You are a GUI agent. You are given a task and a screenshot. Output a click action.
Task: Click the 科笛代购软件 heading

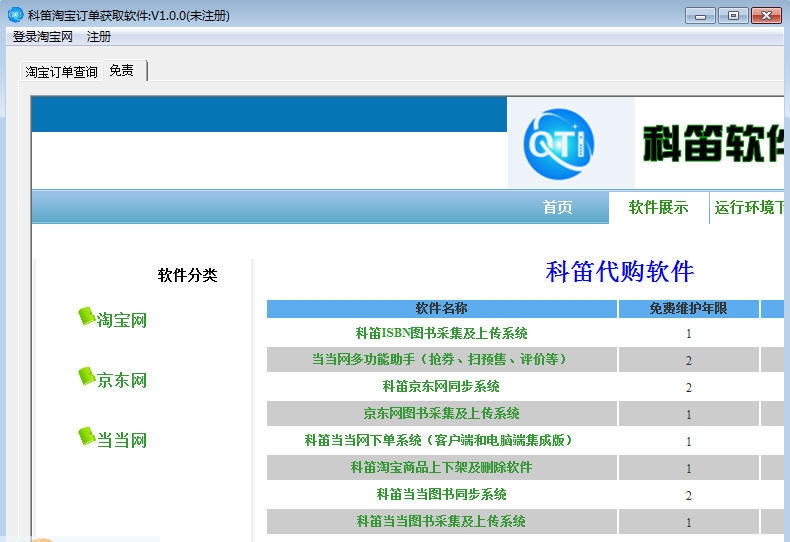(620, 272)
